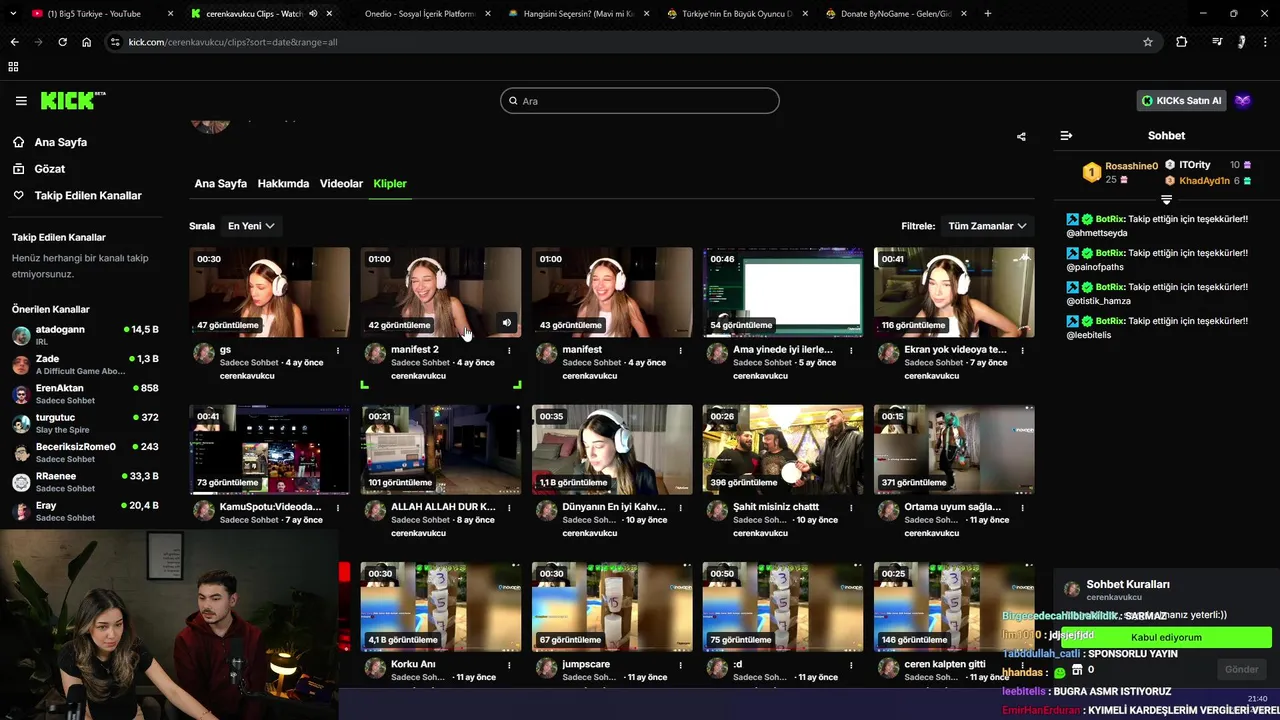Click the Ara search field
This screenshot has height=720, width=1280.
tap(640, 101)
